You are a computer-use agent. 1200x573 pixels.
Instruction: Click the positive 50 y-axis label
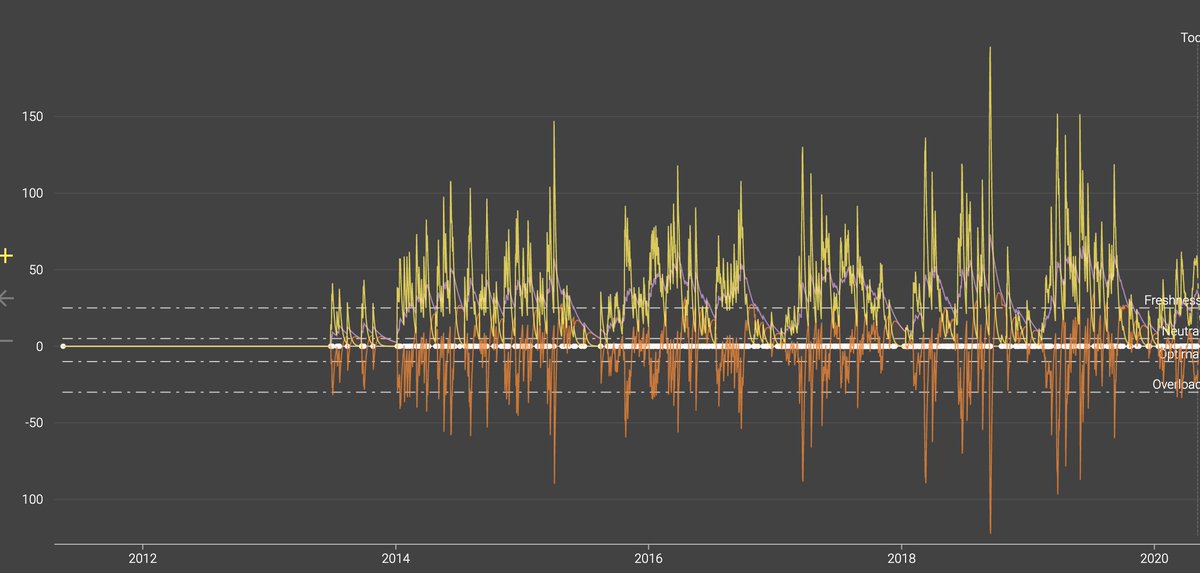coord(35,270)
